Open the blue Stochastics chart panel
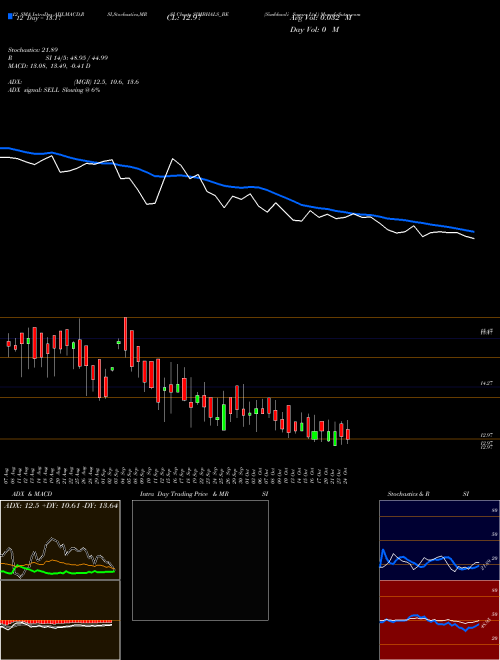Screen dimensions: 500x660 coord(439,540)
